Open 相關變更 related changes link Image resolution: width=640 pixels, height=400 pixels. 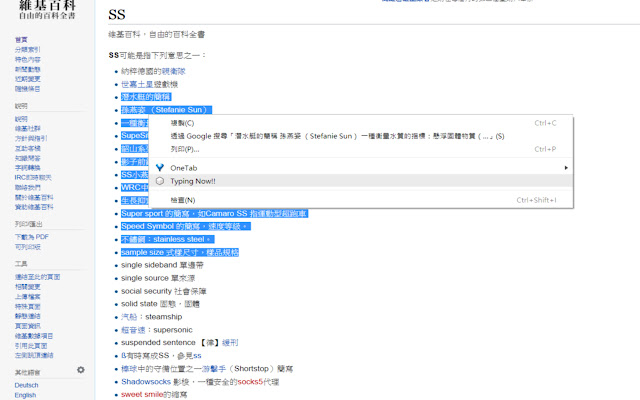pyautogui.click(x=27, y=287)
